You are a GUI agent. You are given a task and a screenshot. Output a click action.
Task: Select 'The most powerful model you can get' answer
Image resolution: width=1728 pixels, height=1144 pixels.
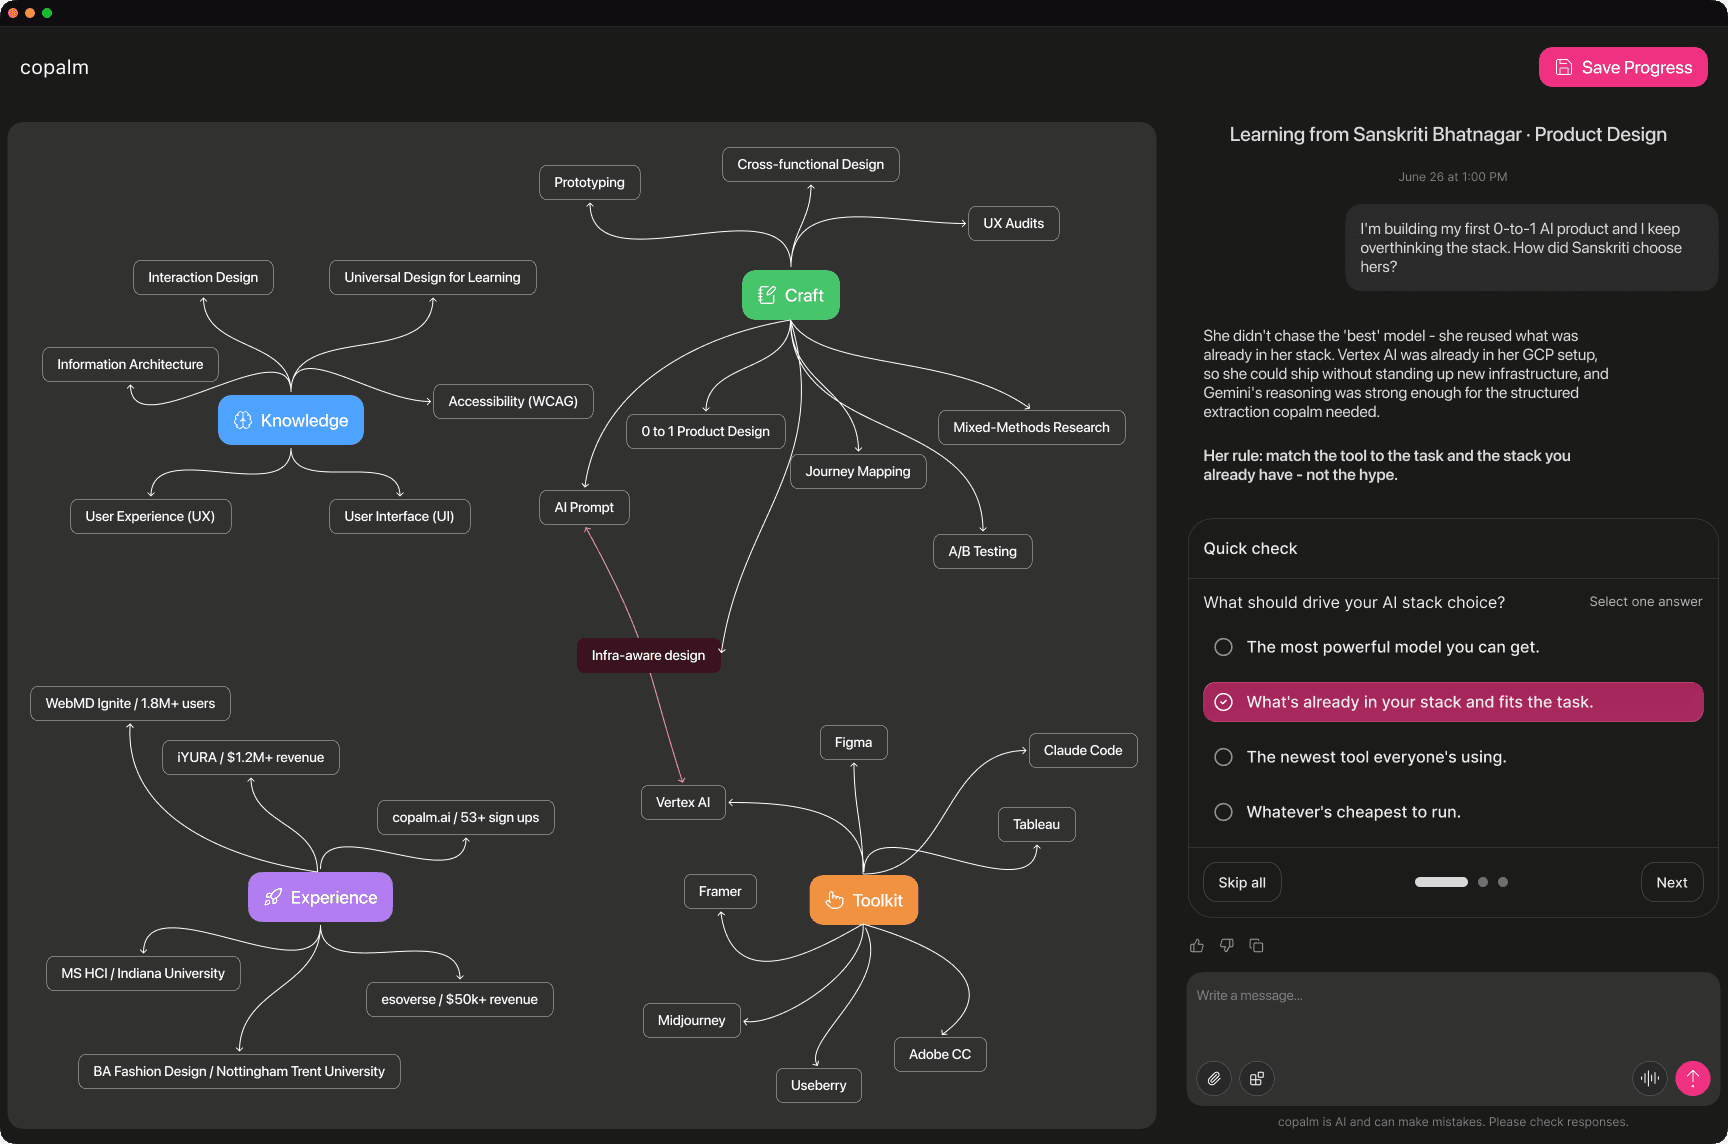coord(1453,647)
